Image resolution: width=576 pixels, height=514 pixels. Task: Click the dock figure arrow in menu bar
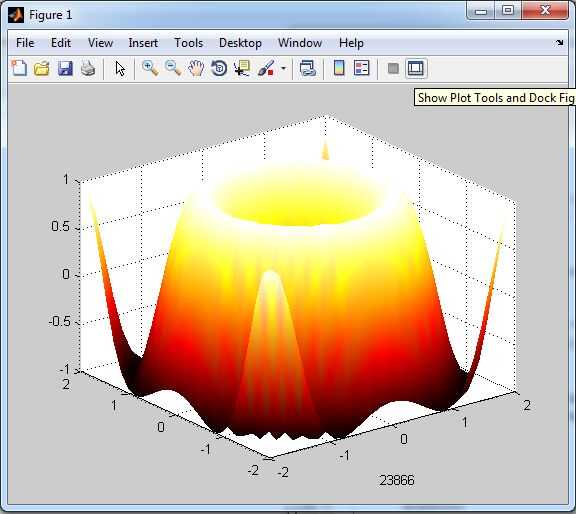click(559, 43)
